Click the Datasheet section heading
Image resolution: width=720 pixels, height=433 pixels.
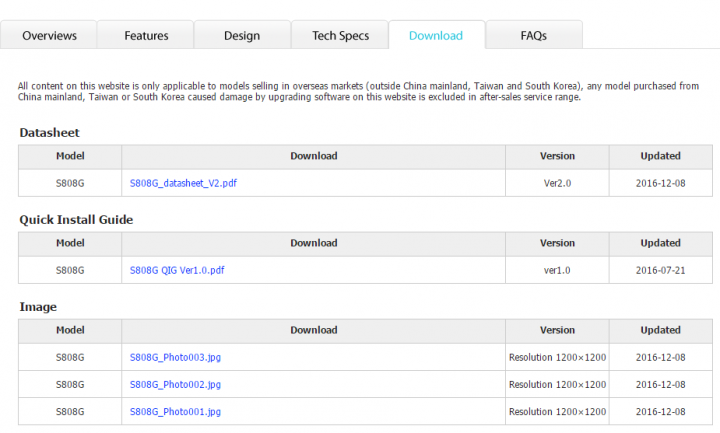[x=49, y=133]
